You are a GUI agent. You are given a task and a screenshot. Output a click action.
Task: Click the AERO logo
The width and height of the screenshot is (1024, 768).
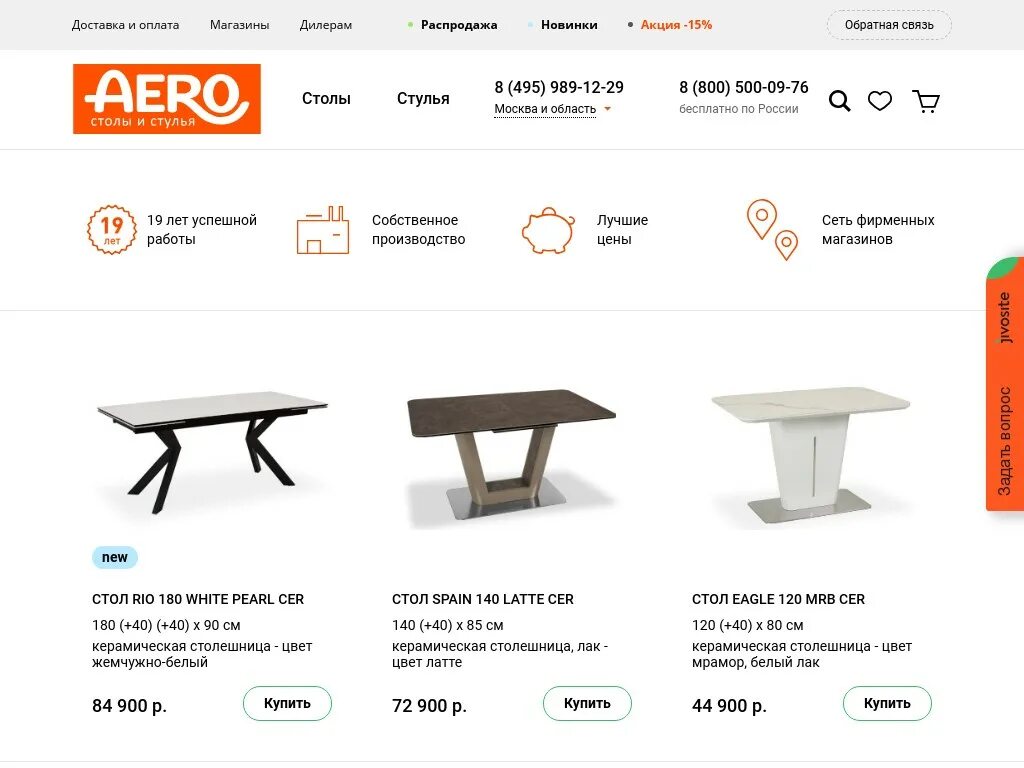click(167, 99)
